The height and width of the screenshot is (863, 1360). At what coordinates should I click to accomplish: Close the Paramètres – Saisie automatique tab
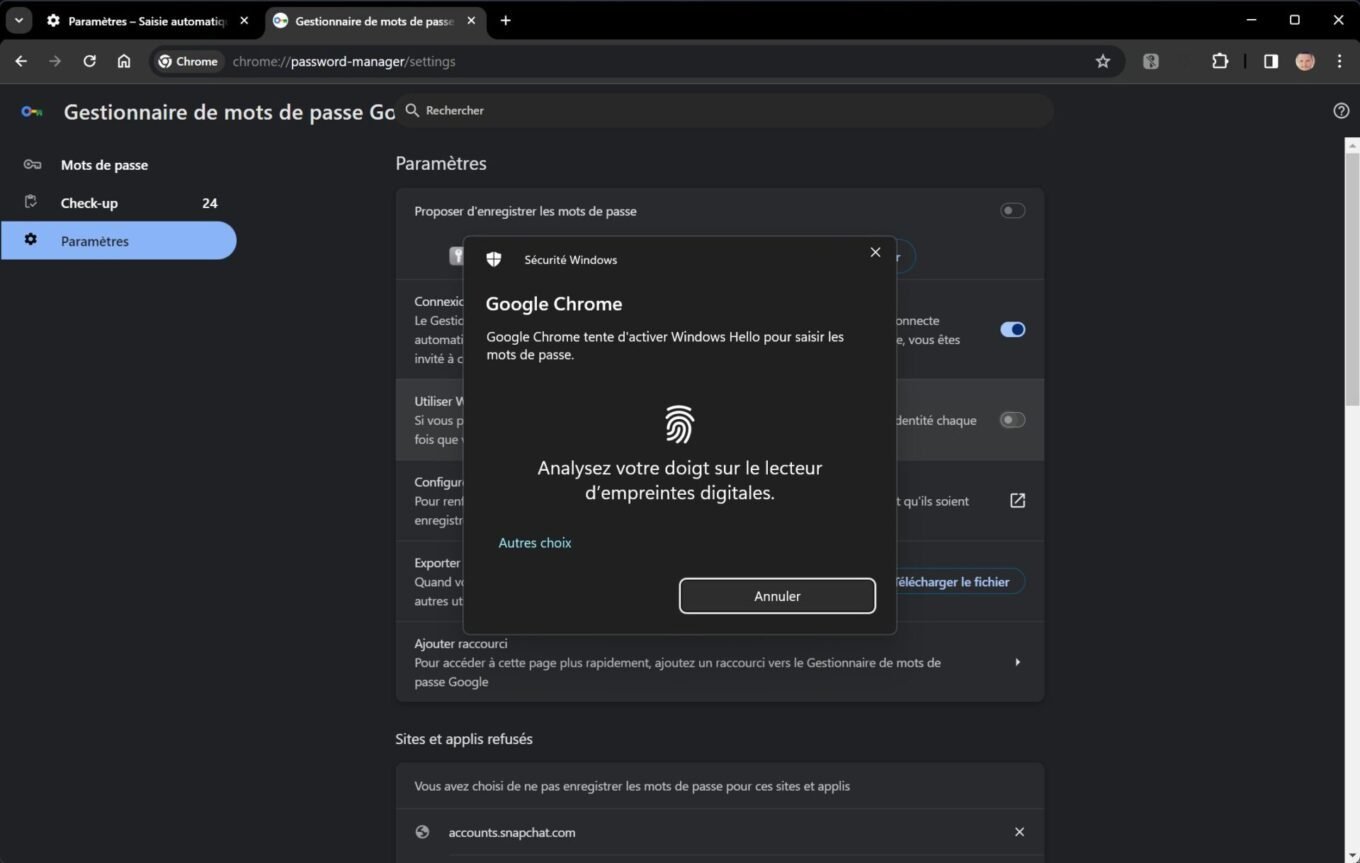coord(244,20)
